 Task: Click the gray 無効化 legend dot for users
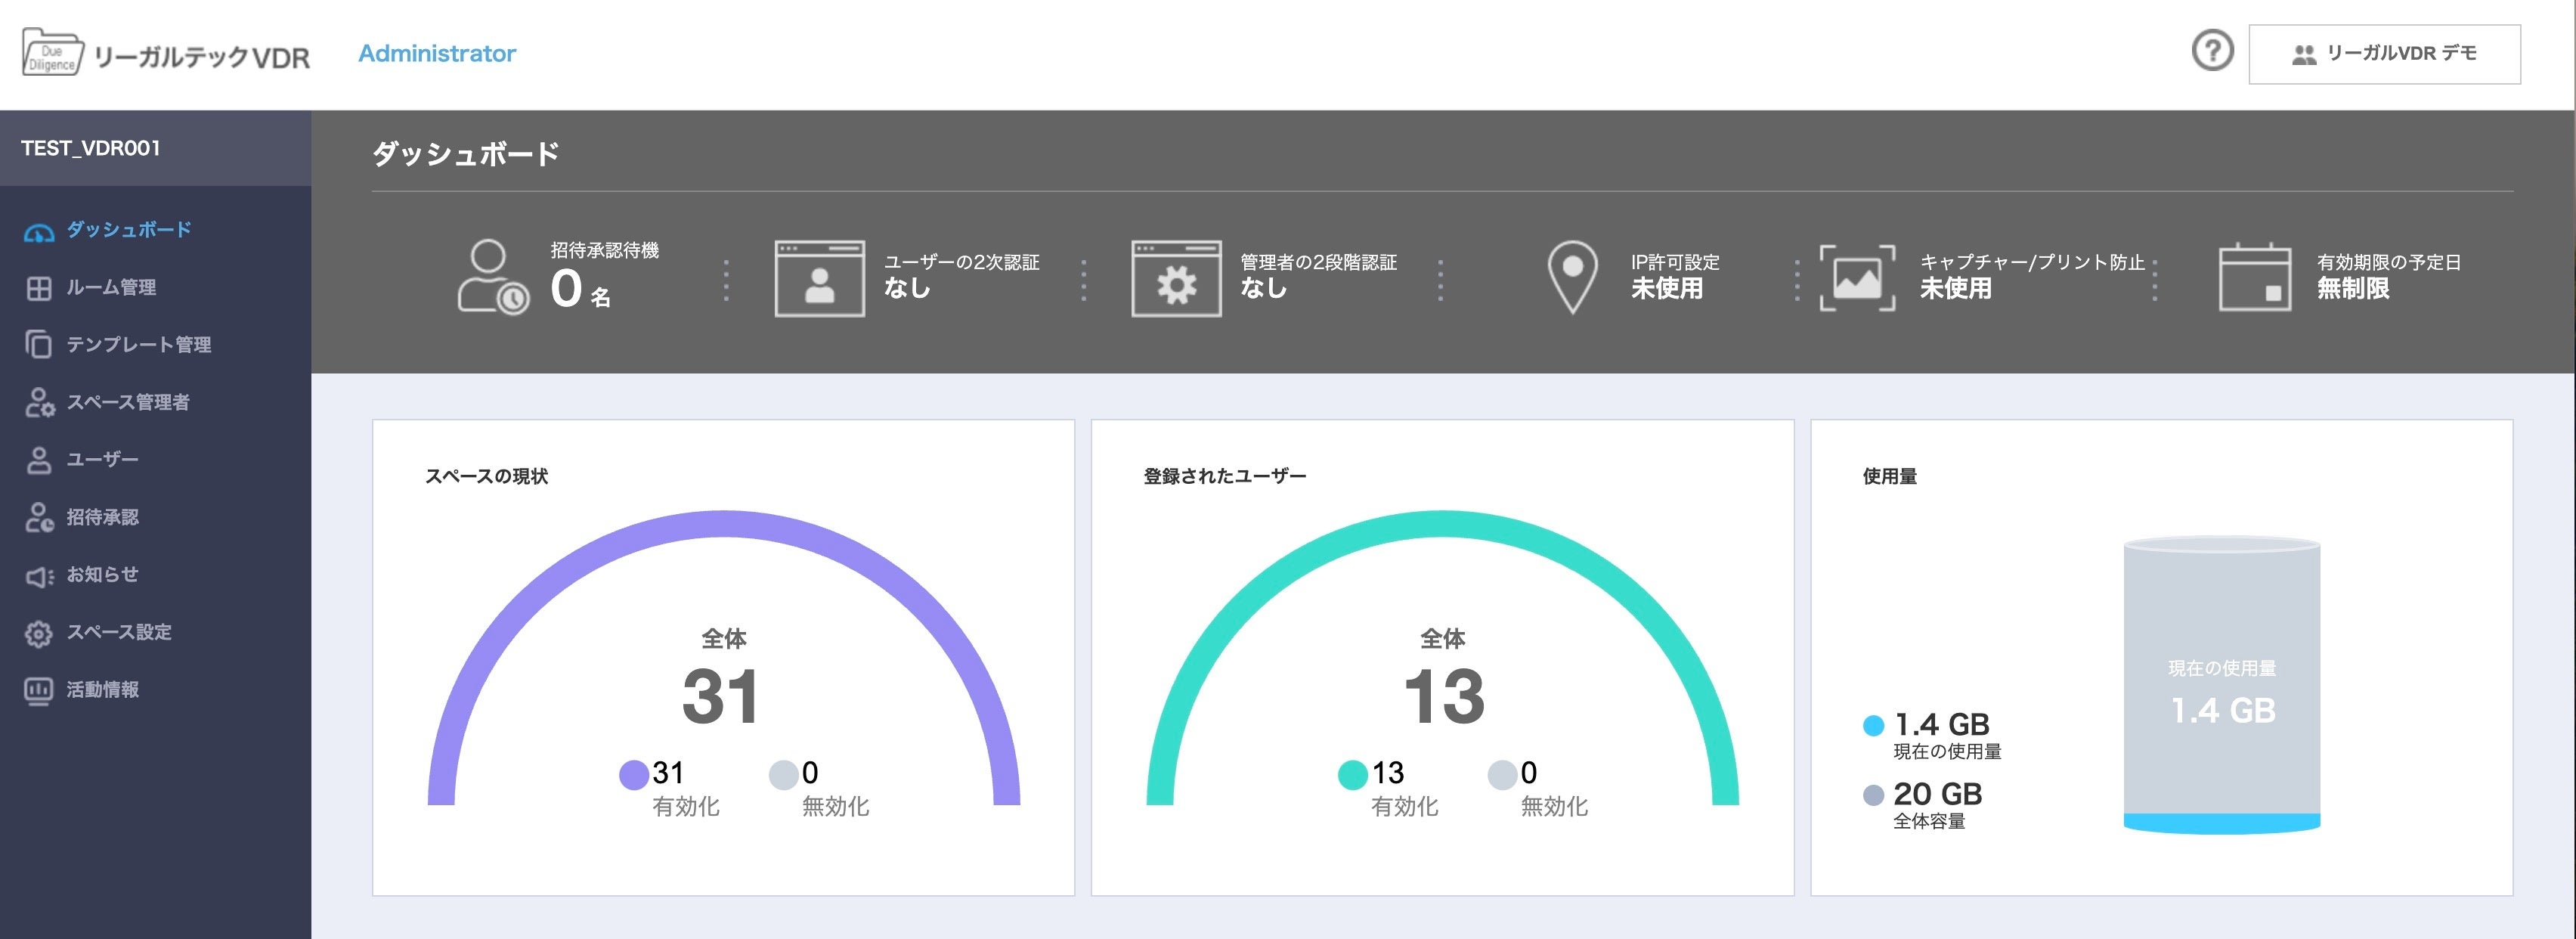(1502, 775)
